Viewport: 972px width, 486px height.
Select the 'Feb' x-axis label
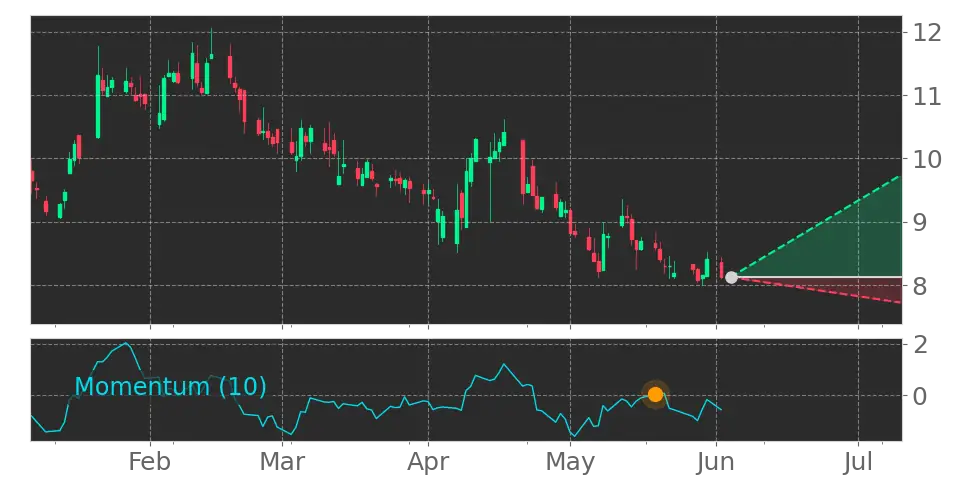click(x=150, y=462)
